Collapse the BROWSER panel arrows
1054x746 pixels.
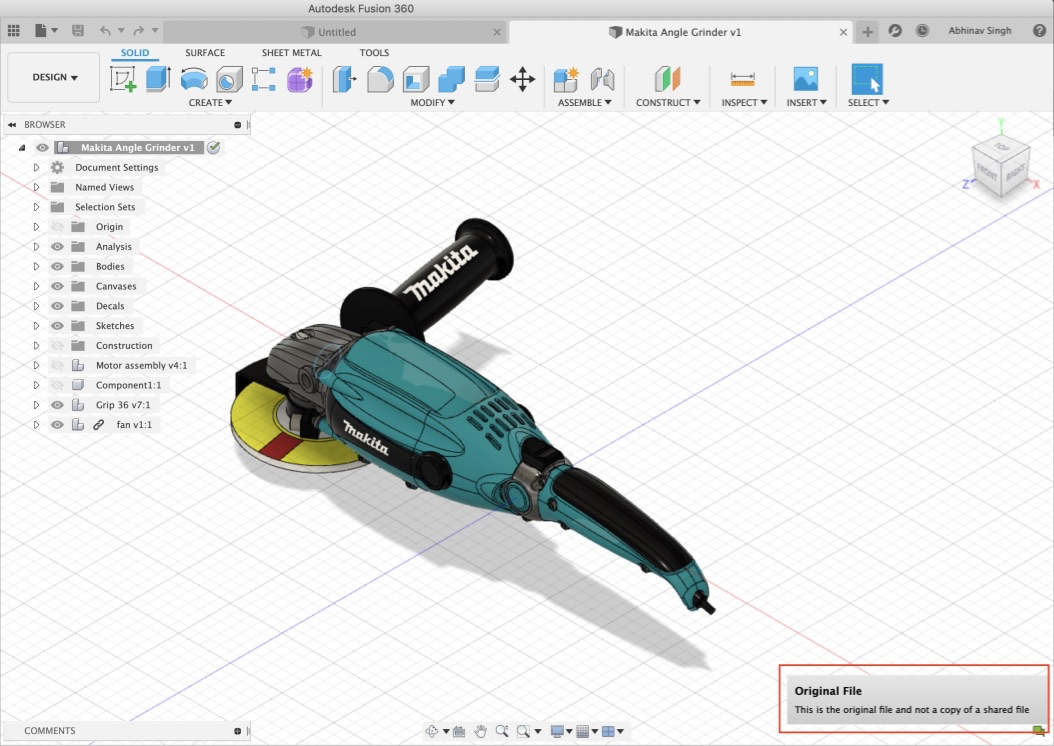[x=11, y=125]
